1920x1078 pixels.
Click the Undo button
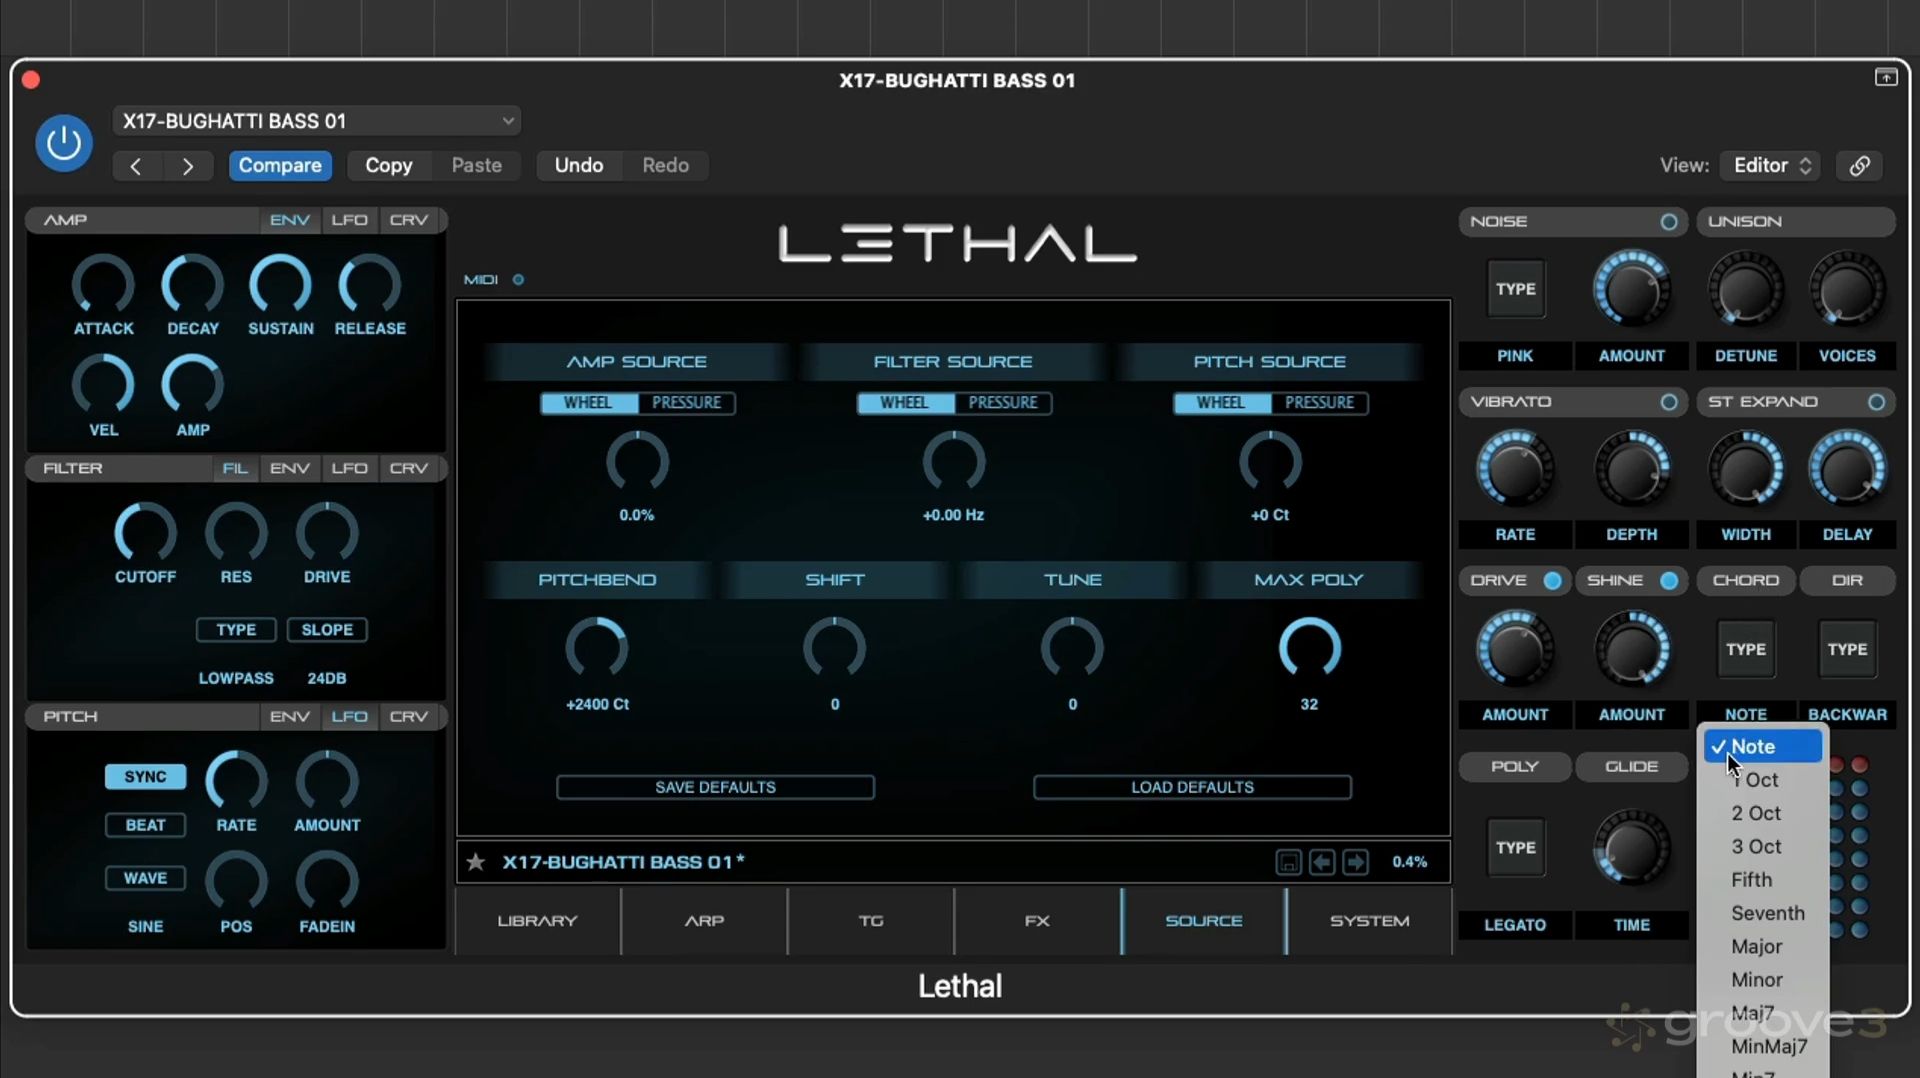tap(579, 166)
